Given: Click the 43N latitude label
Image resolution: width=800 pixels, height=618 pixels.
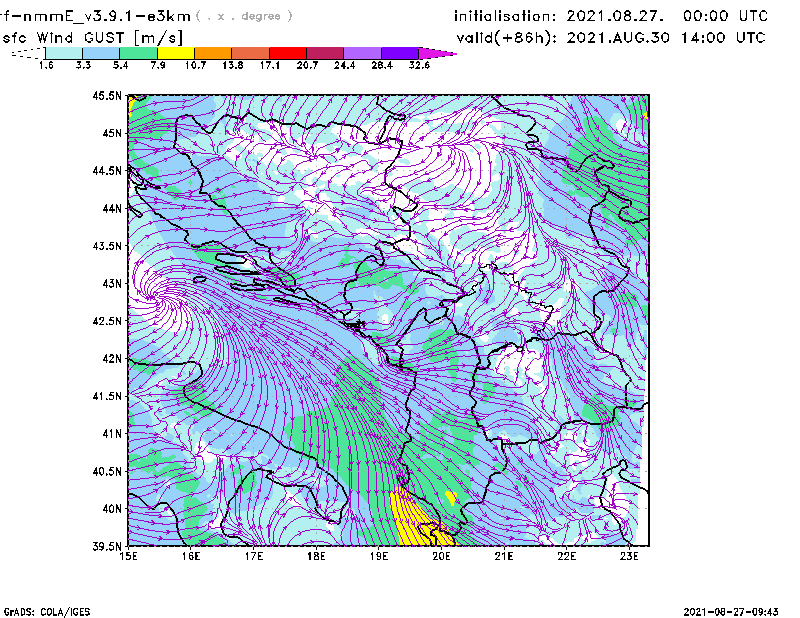Looking at the screenshot, I should pos(112,283).
